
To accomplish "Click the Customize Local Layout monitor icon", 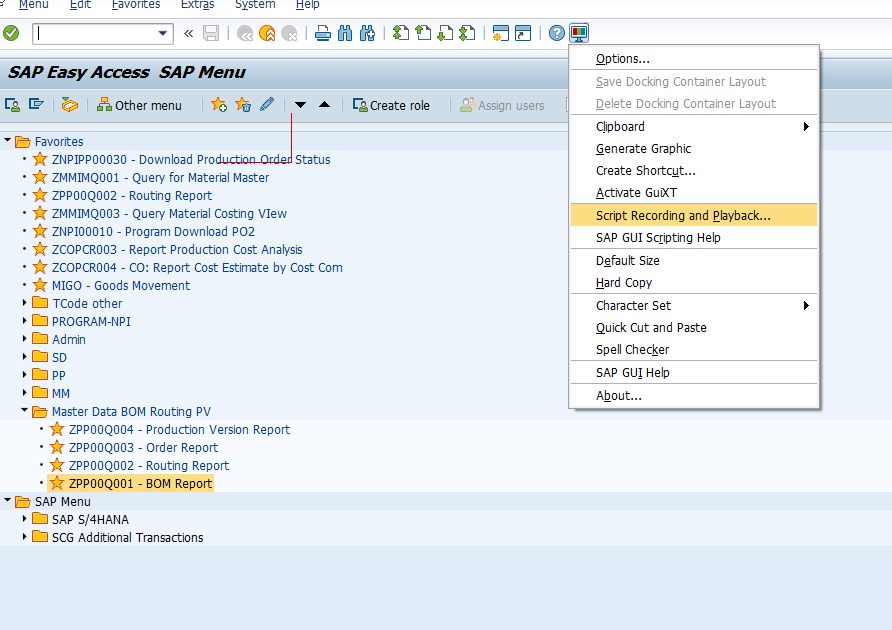I will [x=579, y=33].
